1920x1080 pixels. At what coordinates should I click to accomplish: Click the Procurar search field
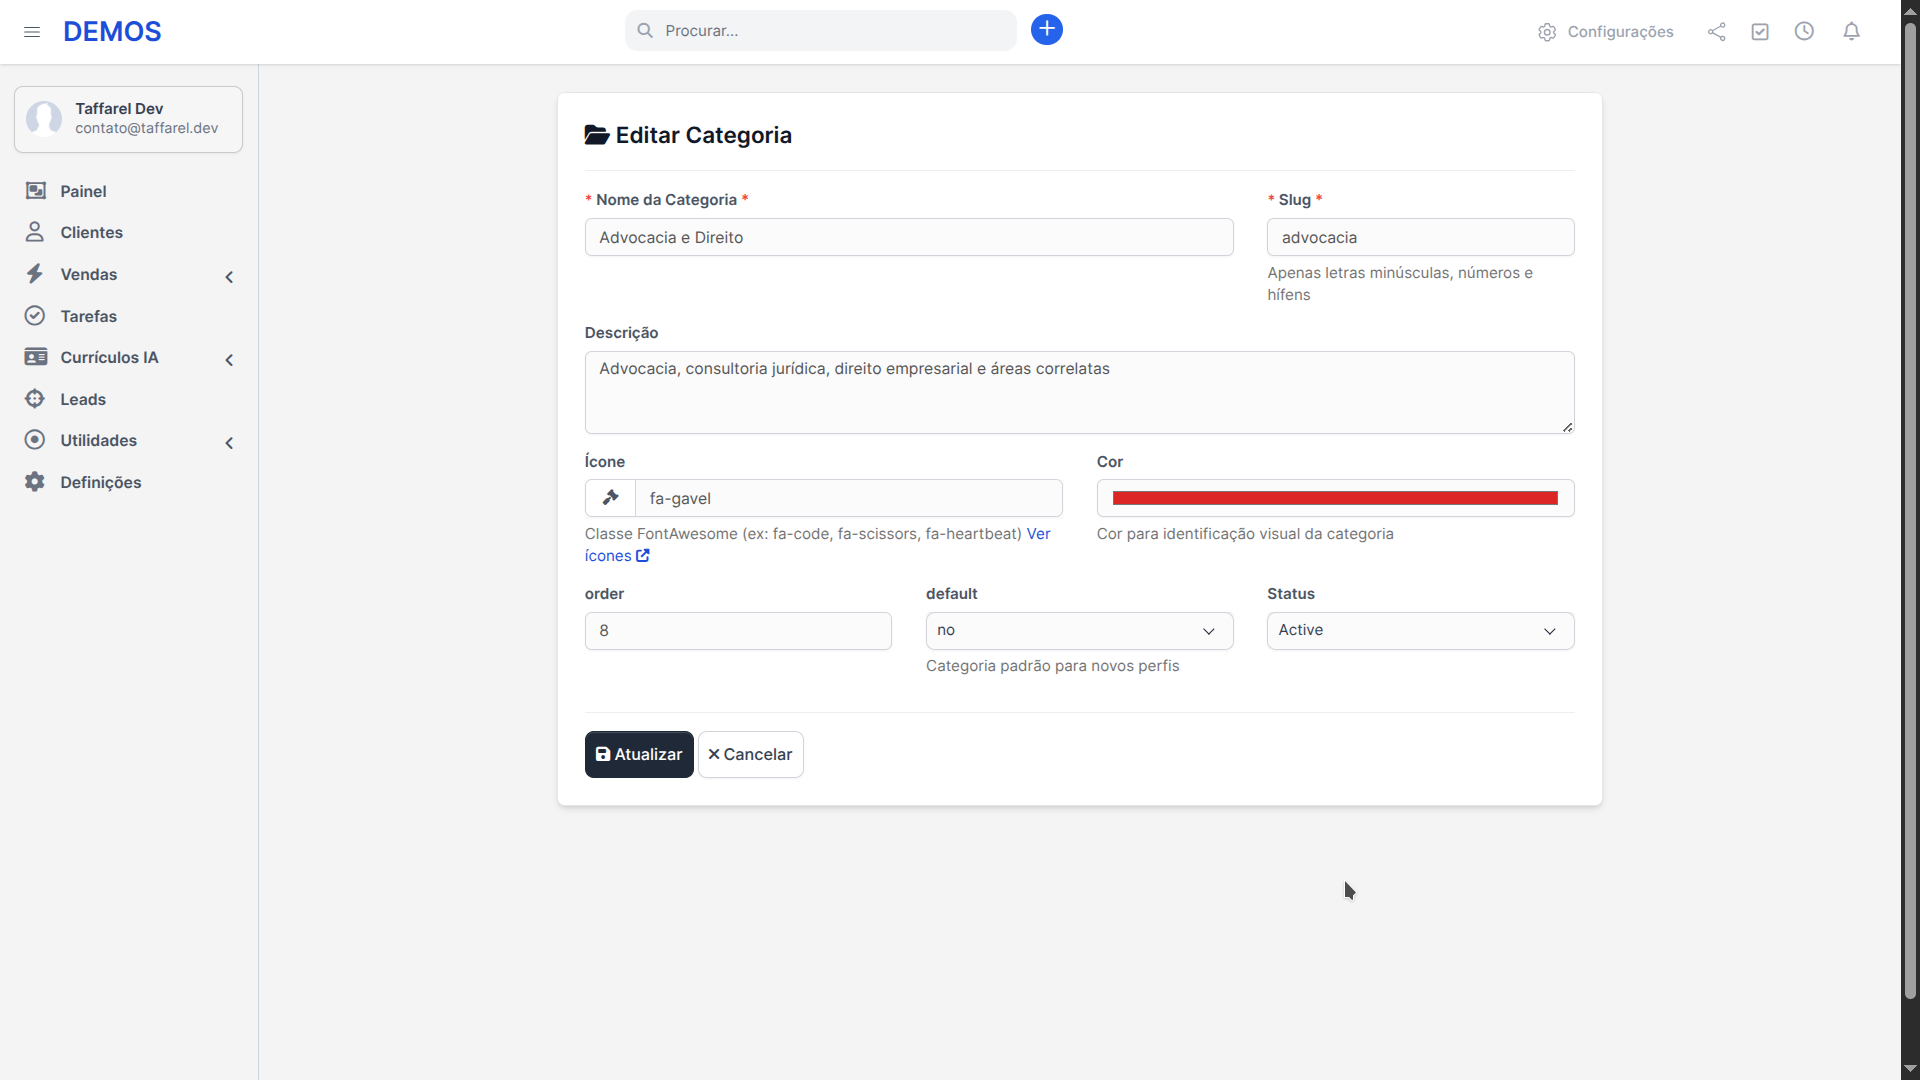[x=820, y=30]
